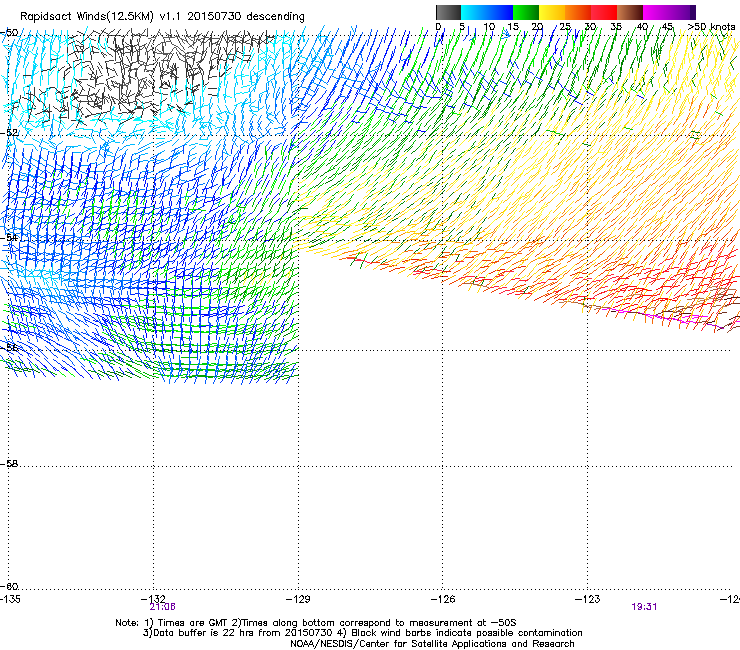Screen dimensions: 740x650
Task: Click the yellow 20-25 knots legend swatch
Action: (x=552, y=12)
